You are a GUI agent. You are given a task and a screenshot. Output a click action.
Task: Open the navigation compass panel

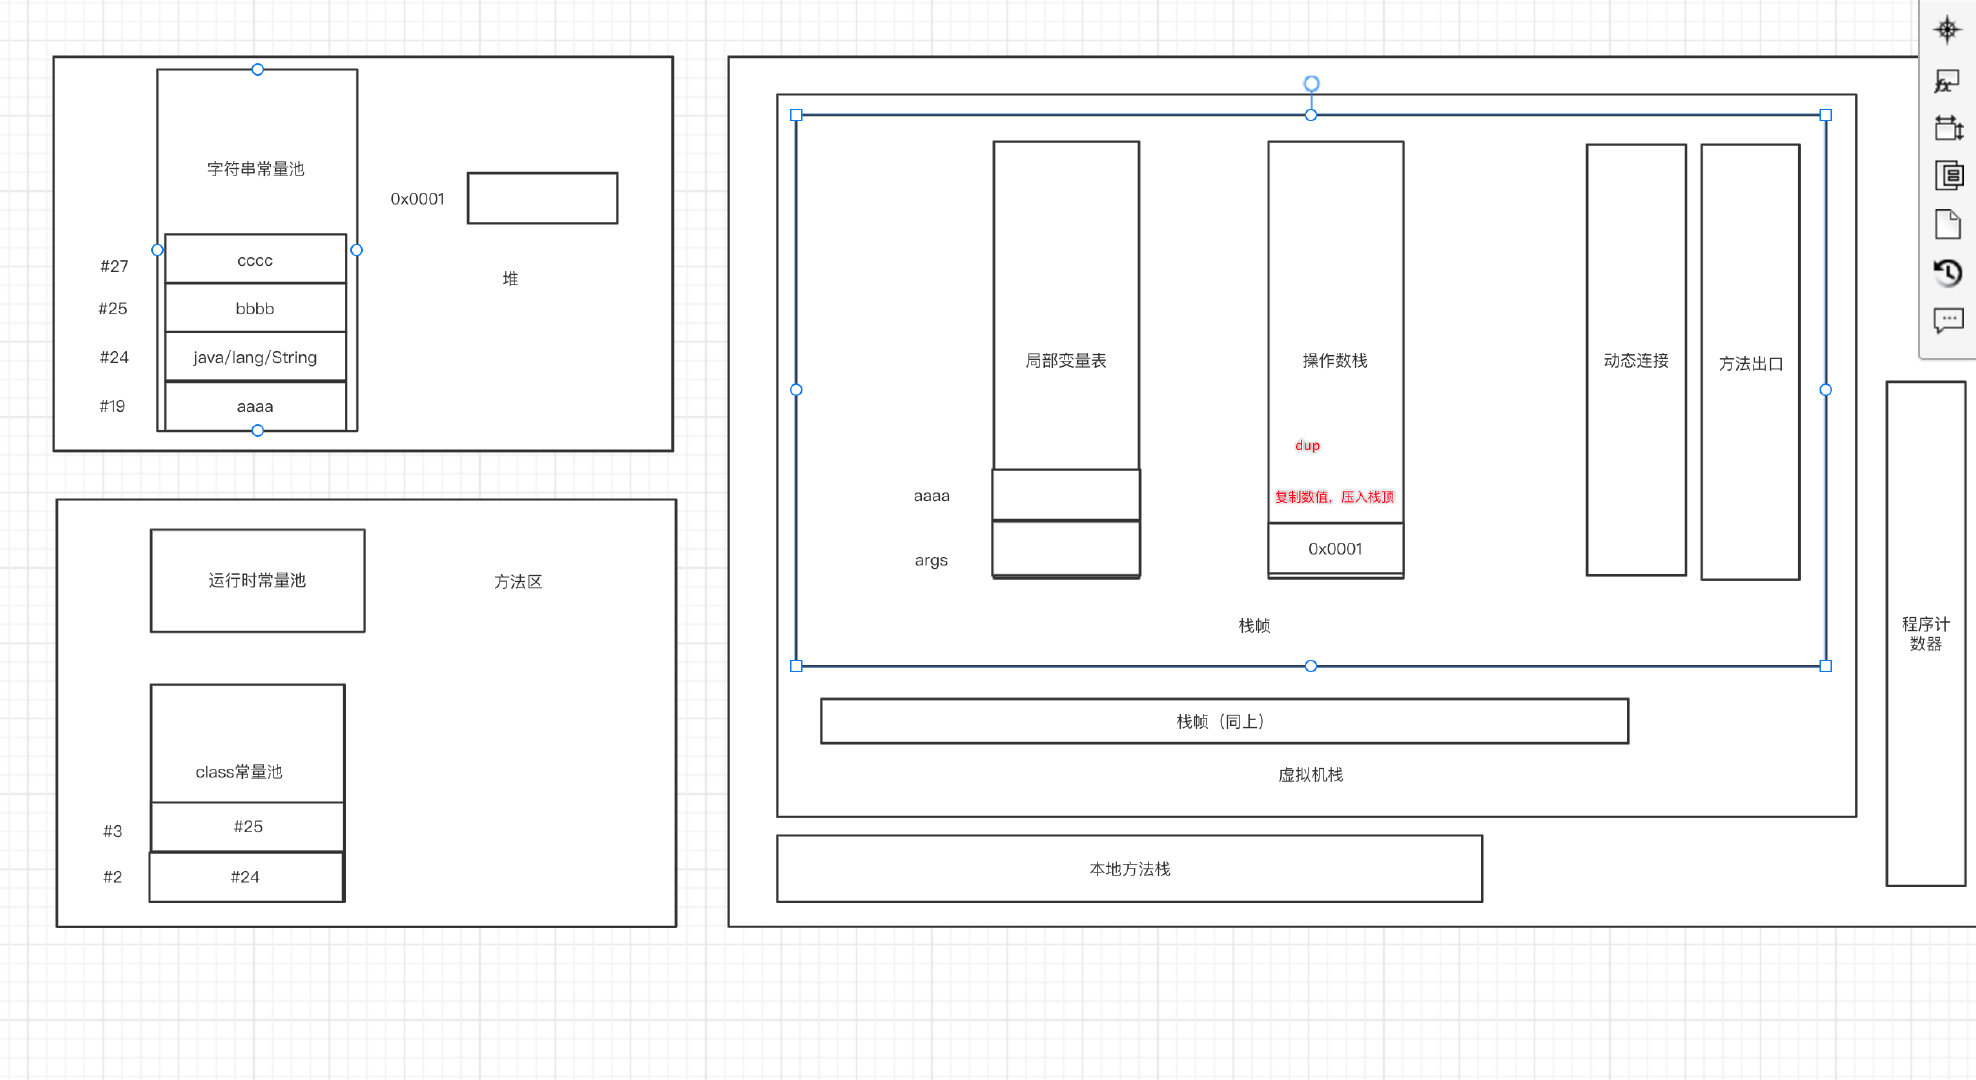click(1947, 30)
